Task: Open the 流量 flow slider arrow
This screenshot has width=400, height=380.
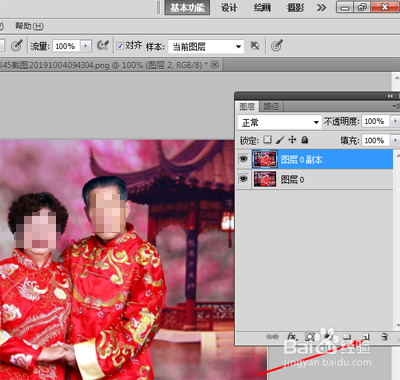Action: click(86, 46)
